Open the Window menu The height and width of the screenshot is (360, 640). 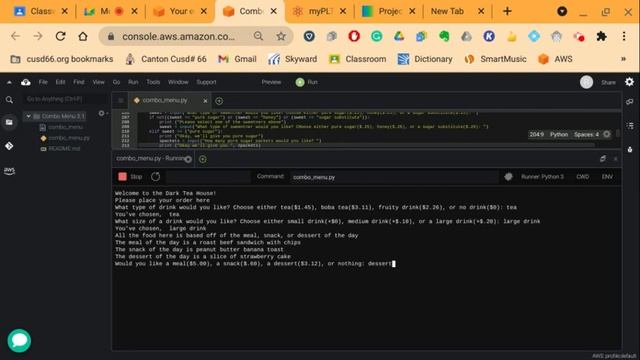178,82
